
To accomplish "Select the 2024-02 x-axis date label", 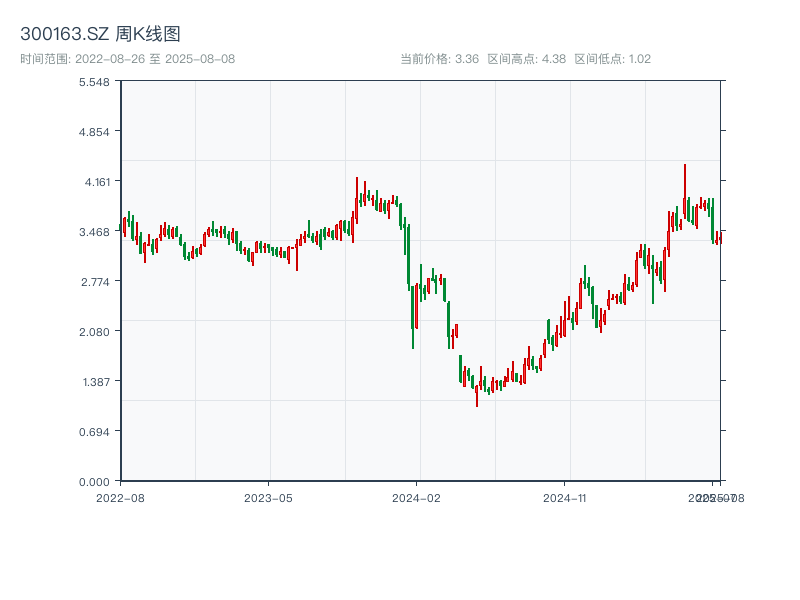I will pyautogui.click(x=416, y=497).
